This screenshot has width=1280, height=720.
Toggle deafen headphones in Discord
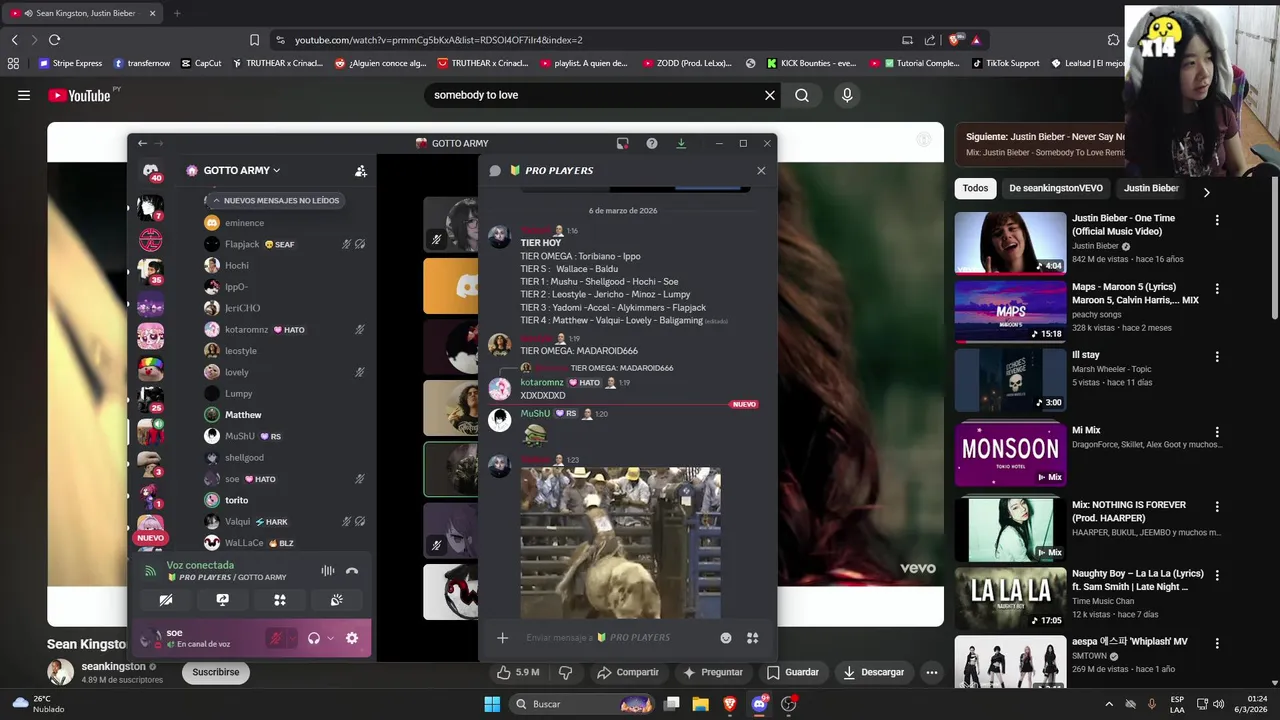[x=314, y=638]
